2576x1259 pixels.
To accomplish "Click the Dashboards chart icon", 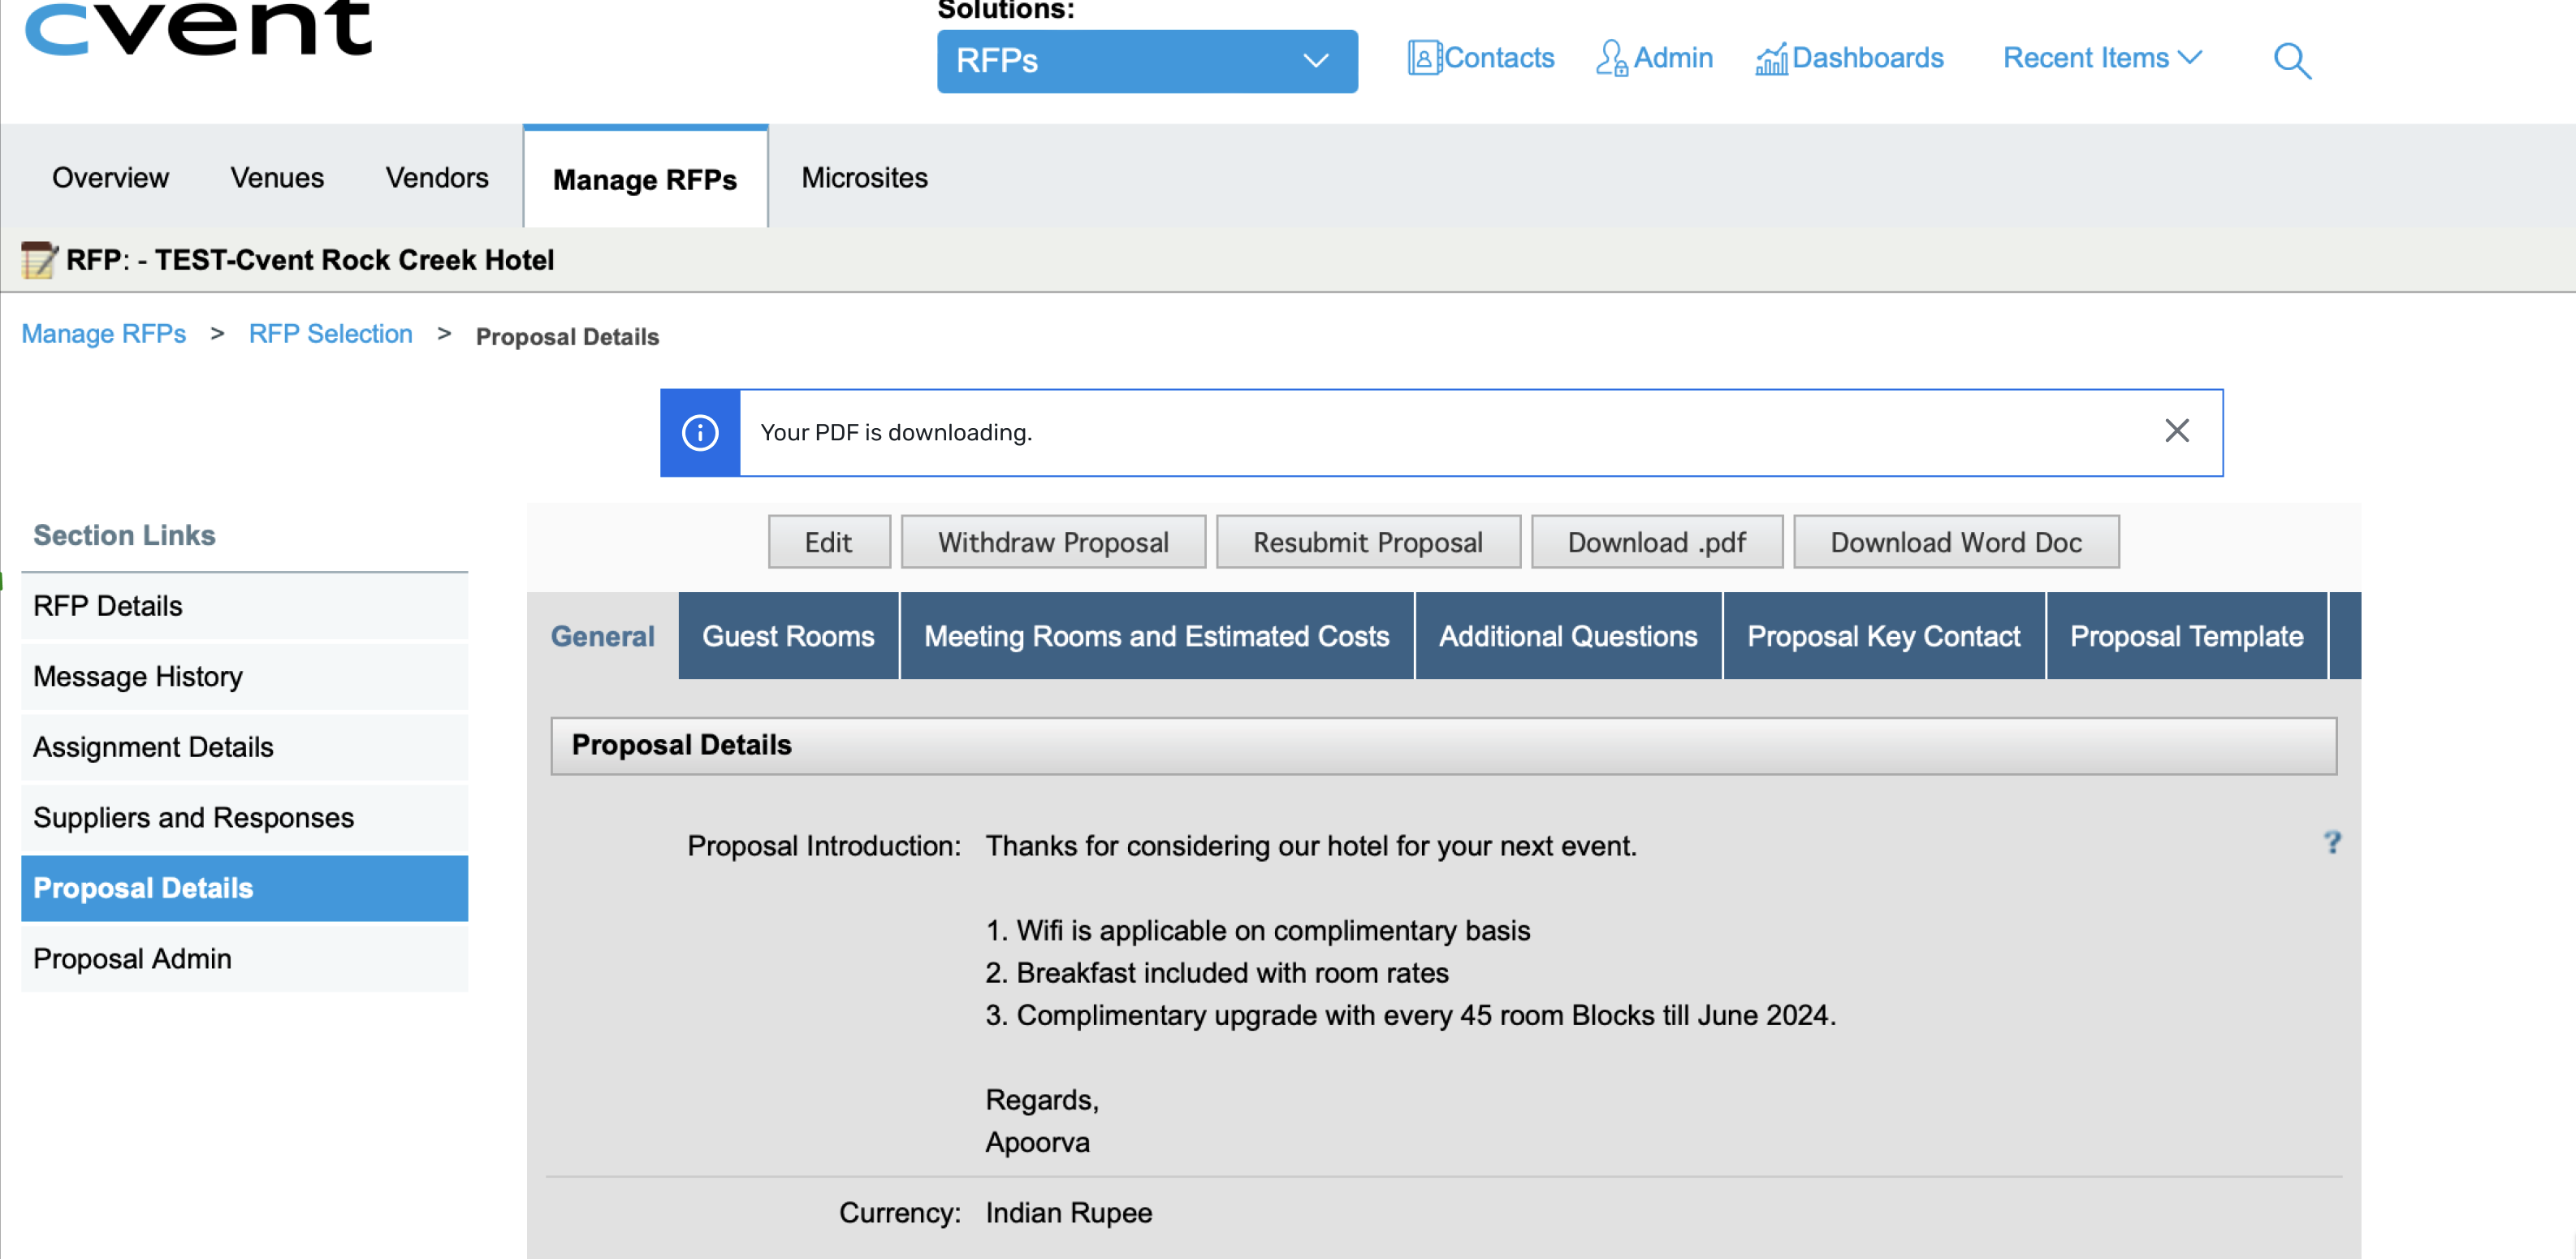I will click(x=1770, y=60).
